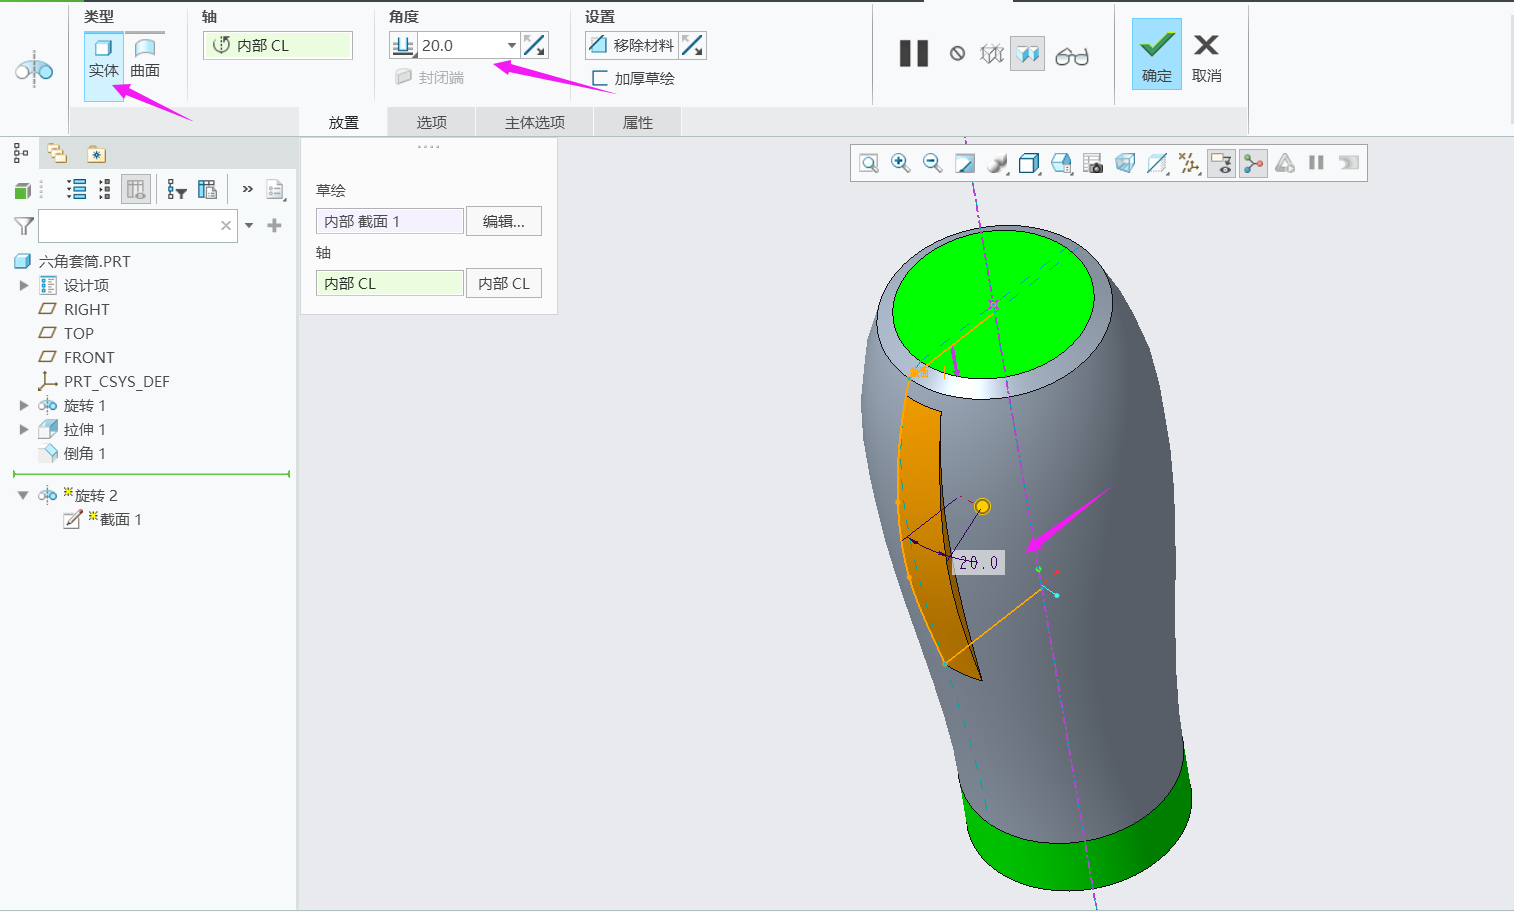Click the 编辑... sketch edit button
The width and height of the screenshot is (1514, 912).
[504, 221]
